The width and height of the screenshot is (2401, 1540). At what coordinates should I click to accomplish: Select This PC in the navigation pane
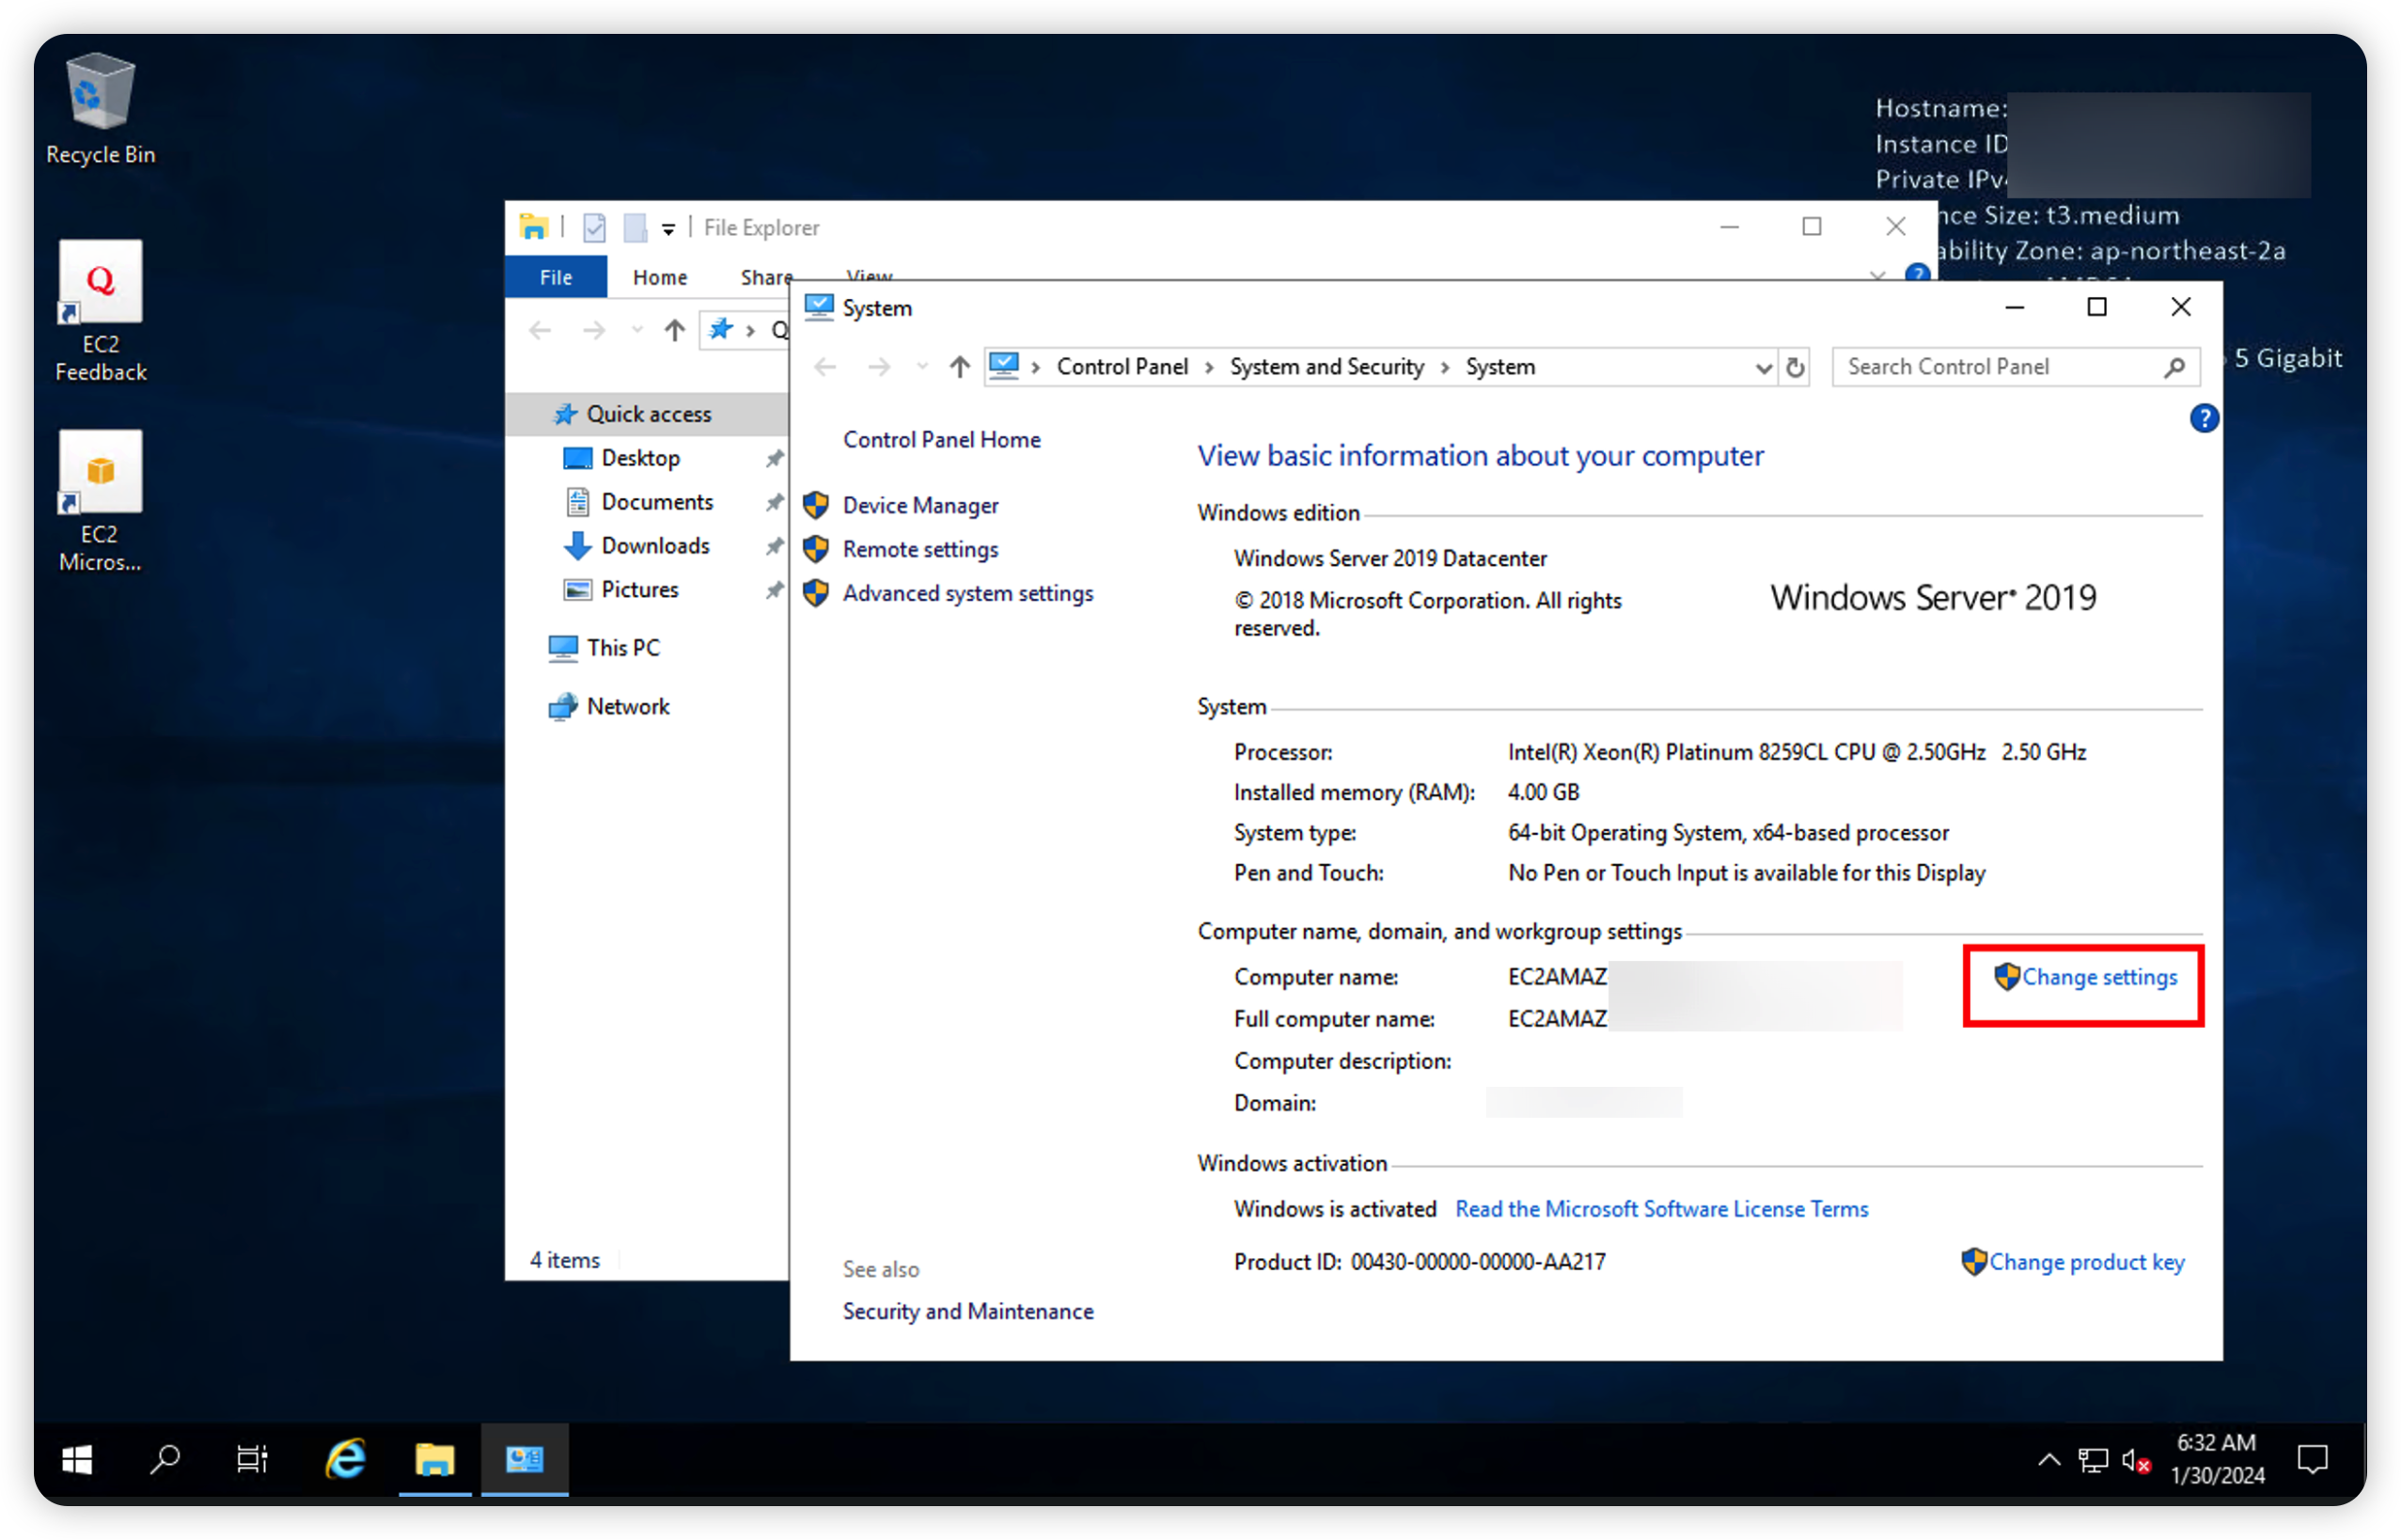coord(622,647)
